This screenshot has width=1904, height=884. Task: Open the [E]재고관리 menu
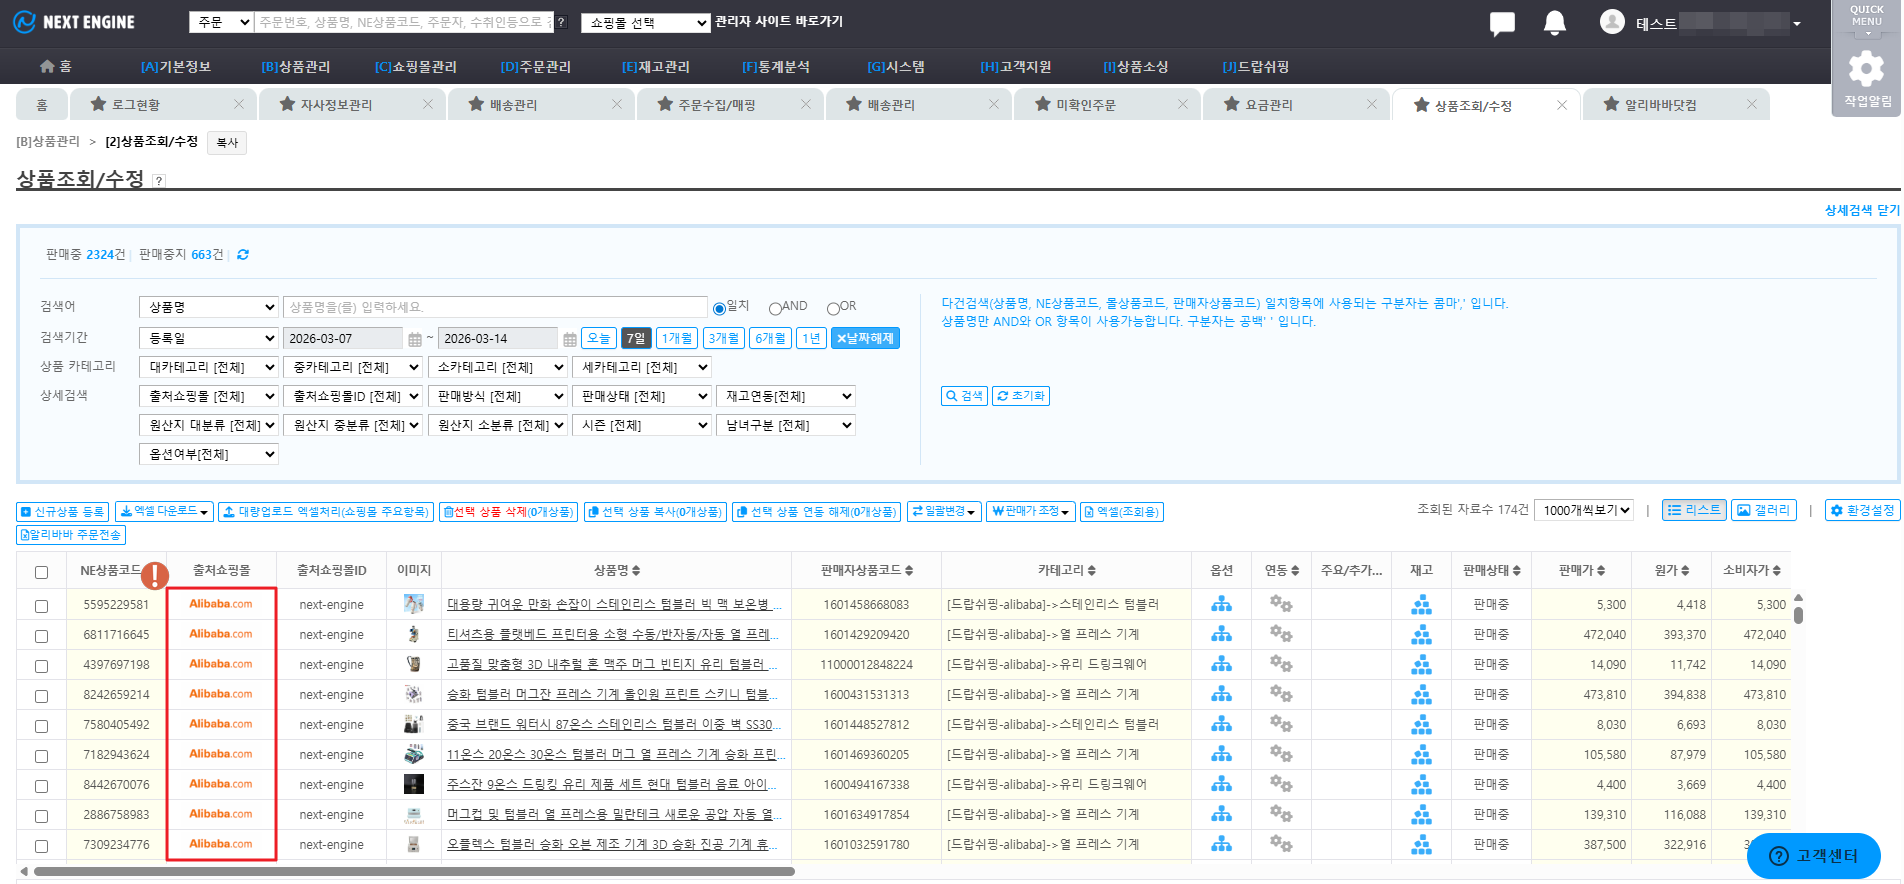tap(656, 67)
